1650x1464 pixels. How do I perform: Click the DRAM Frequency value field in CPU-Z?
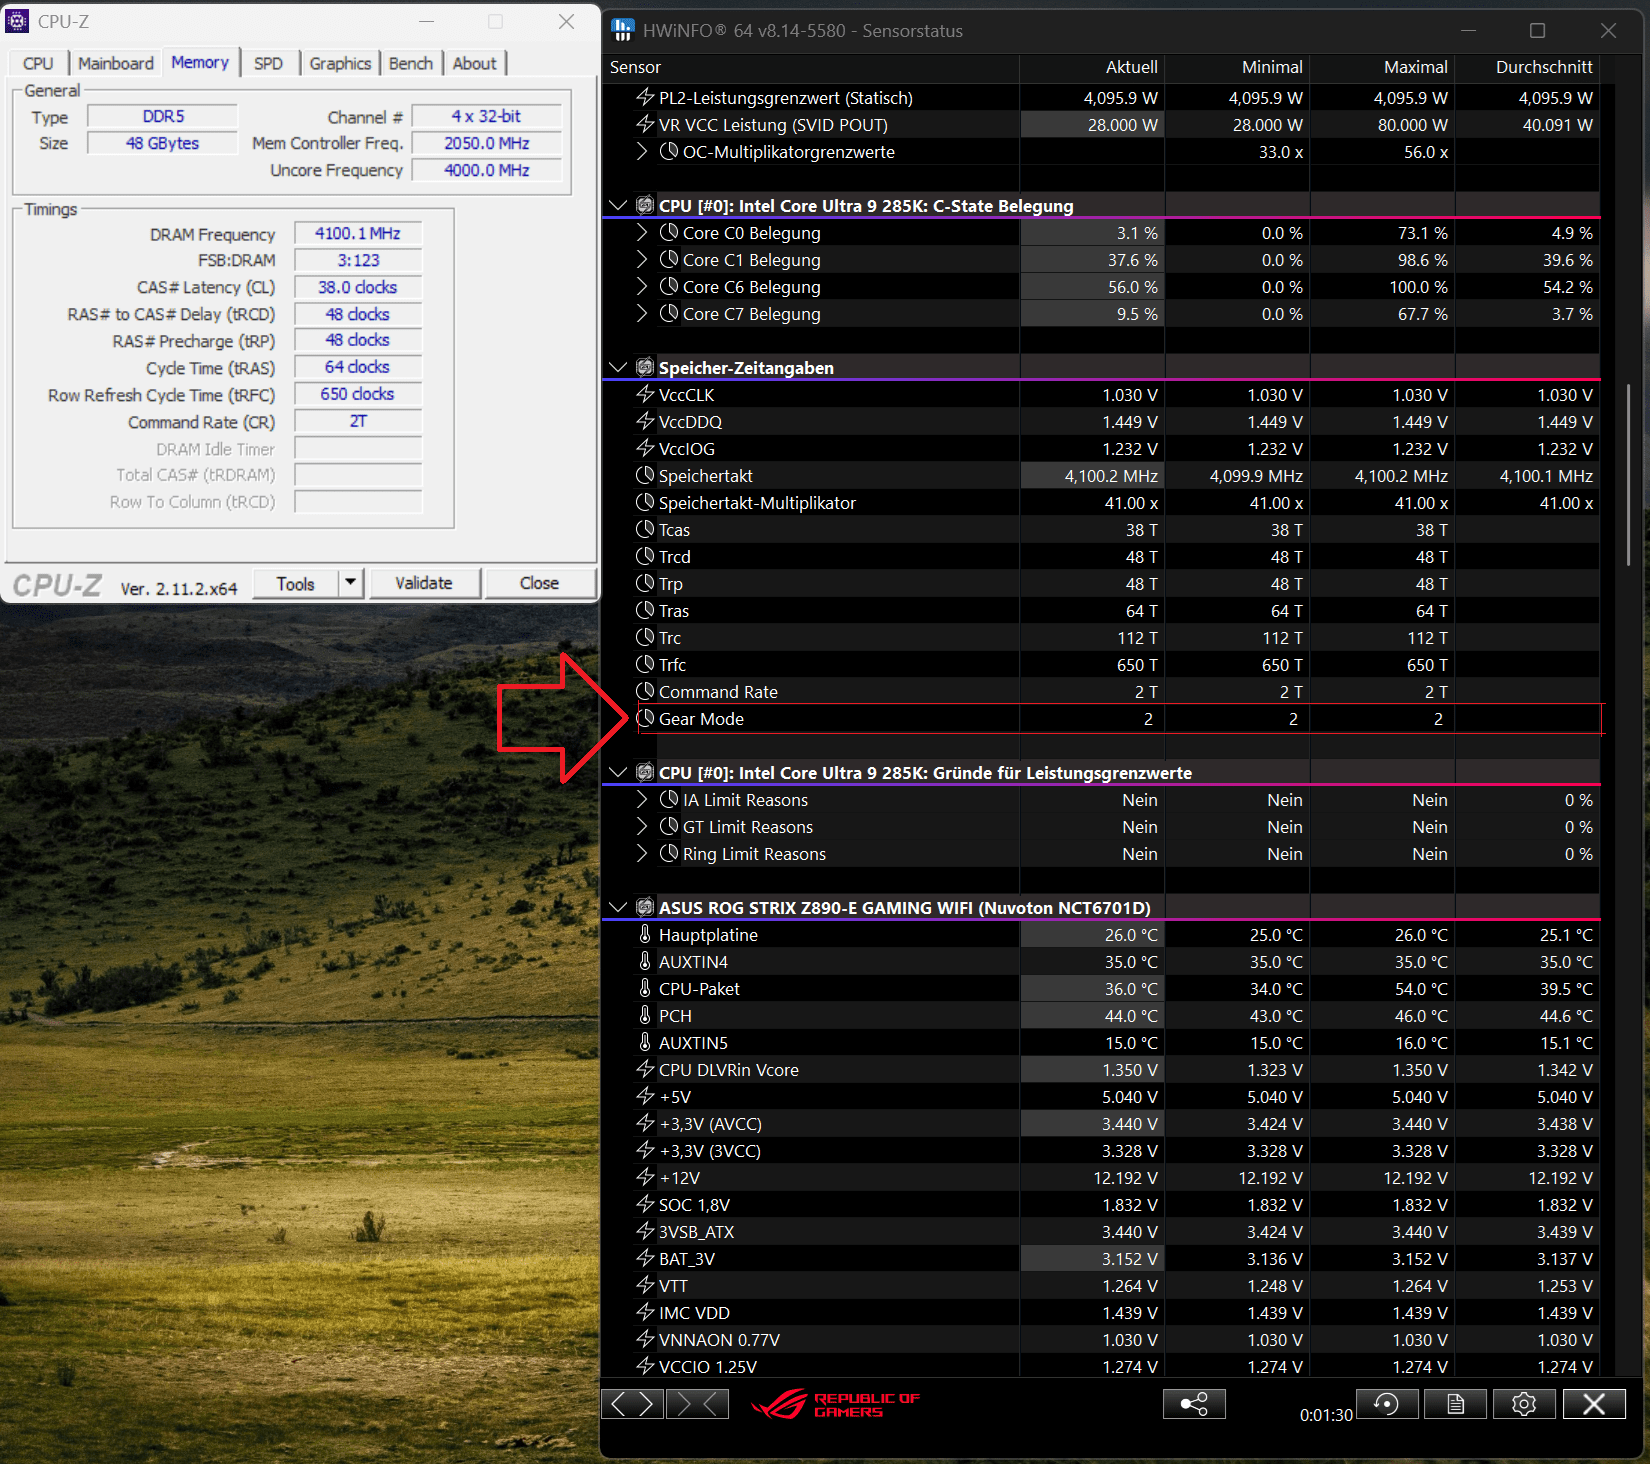tap(358, 233)
